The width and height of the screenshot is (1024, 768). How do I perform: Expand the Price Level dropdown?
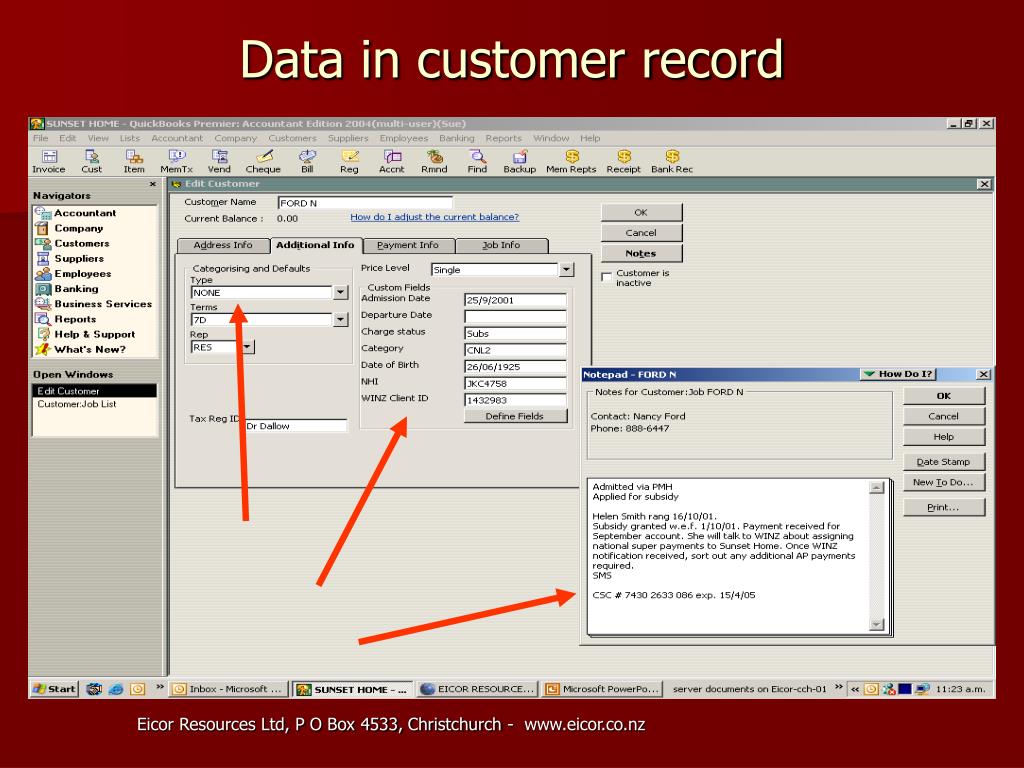[x=566, y=269]
